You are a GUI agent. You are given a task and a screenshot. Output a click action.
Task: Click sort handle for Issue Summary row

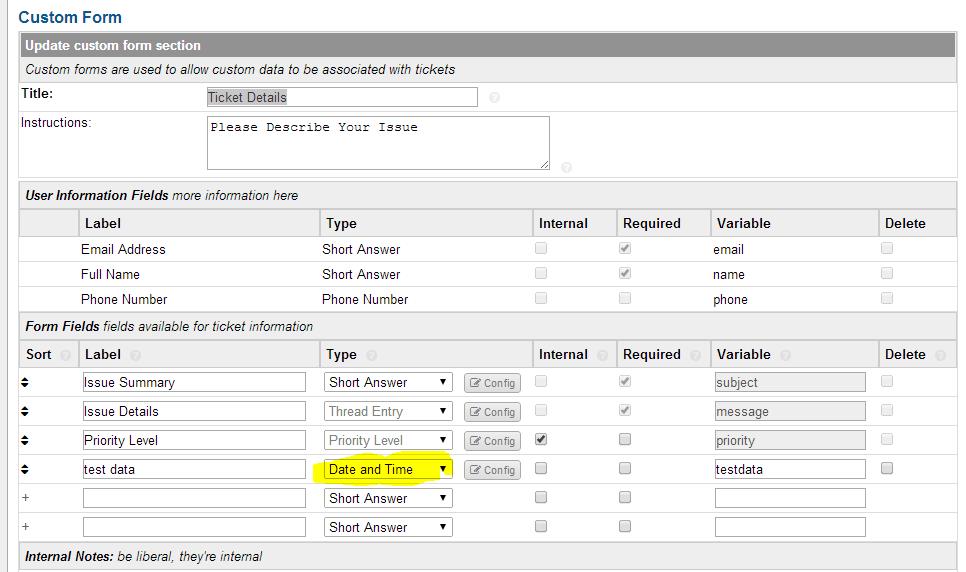coord(25,382)
